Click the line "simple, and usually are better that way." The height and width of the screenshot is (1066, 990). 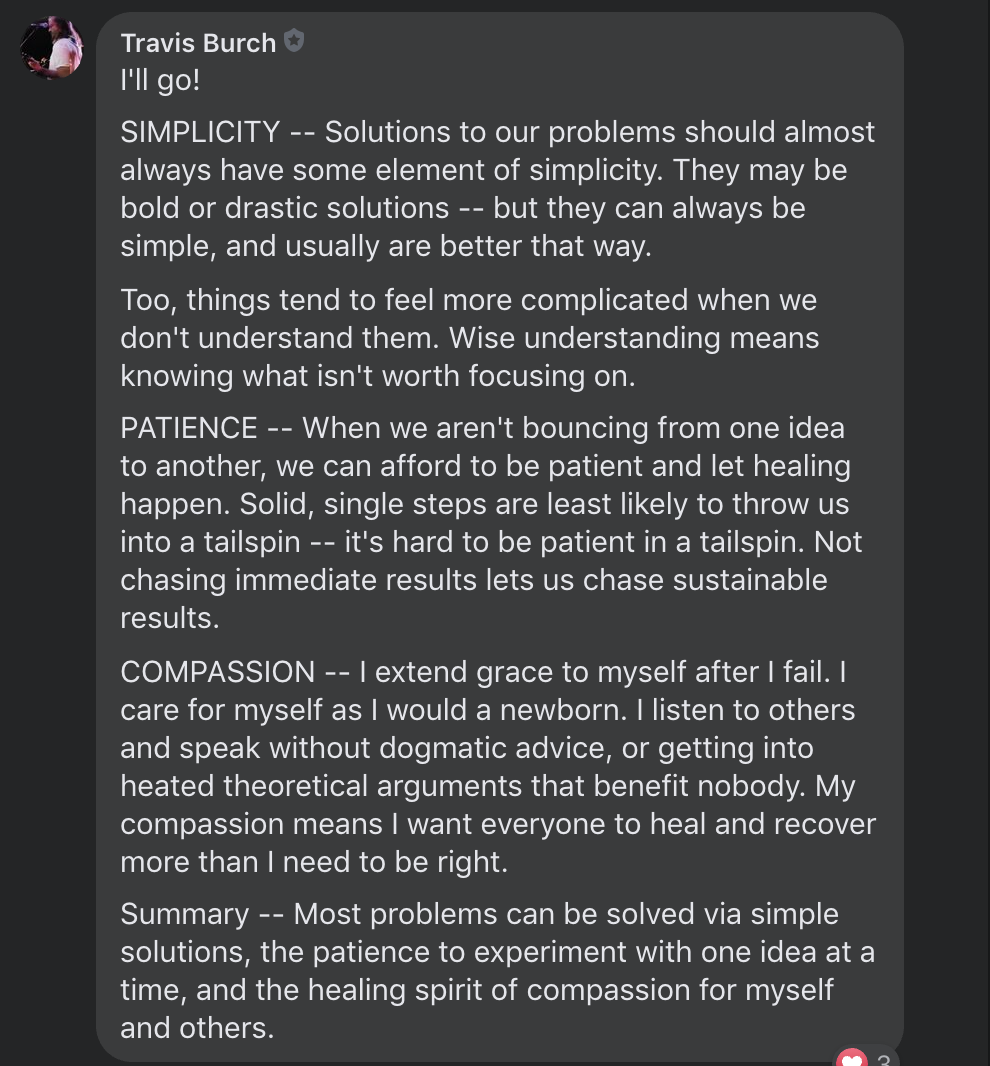386,246
